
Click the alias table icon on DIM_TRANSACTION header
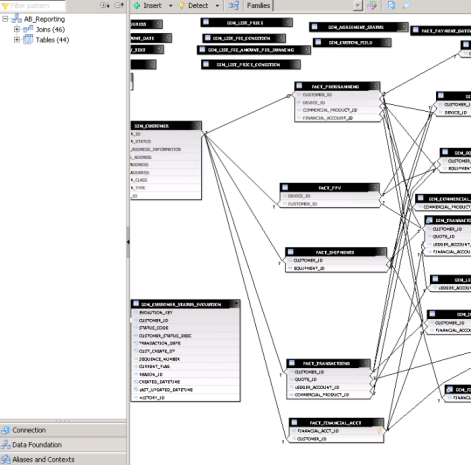click(x=429, y=220)
